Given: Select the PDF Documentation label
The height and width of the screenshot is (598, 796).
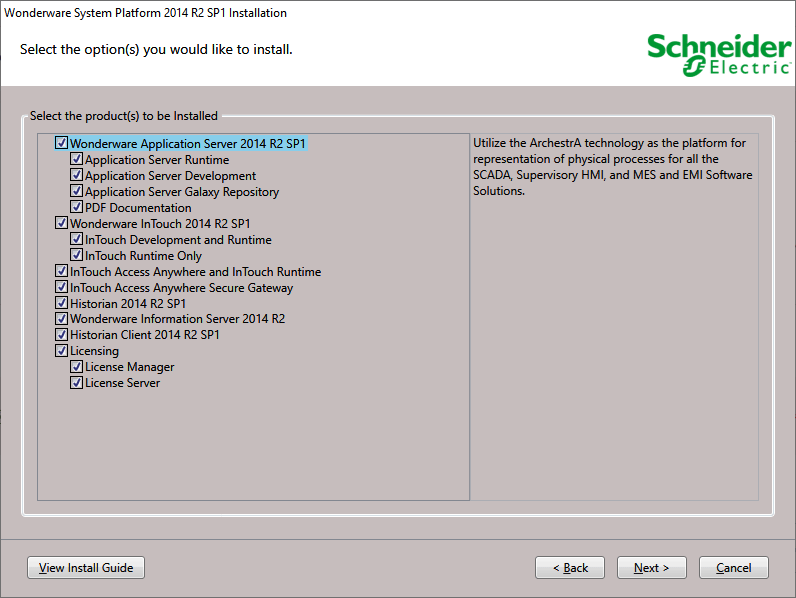Looking at the screenshot, I should point(138,208).
